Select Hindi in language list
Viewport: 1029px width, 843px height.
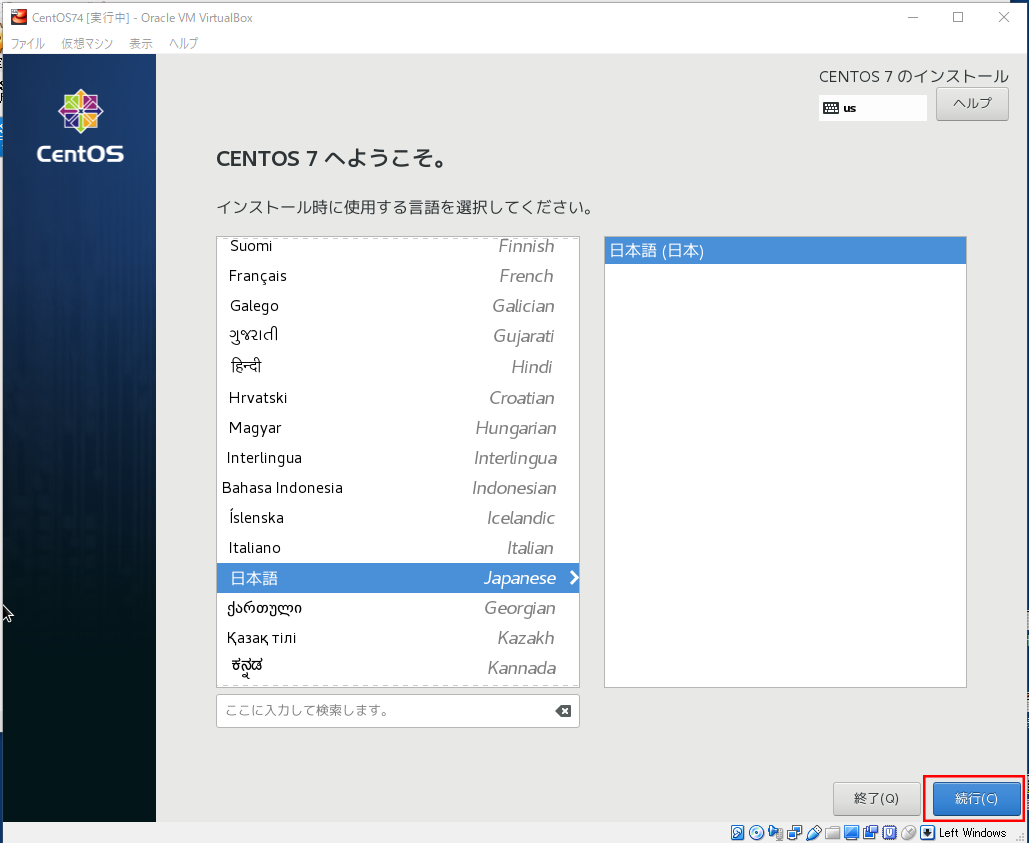click(x=398, y=367)
